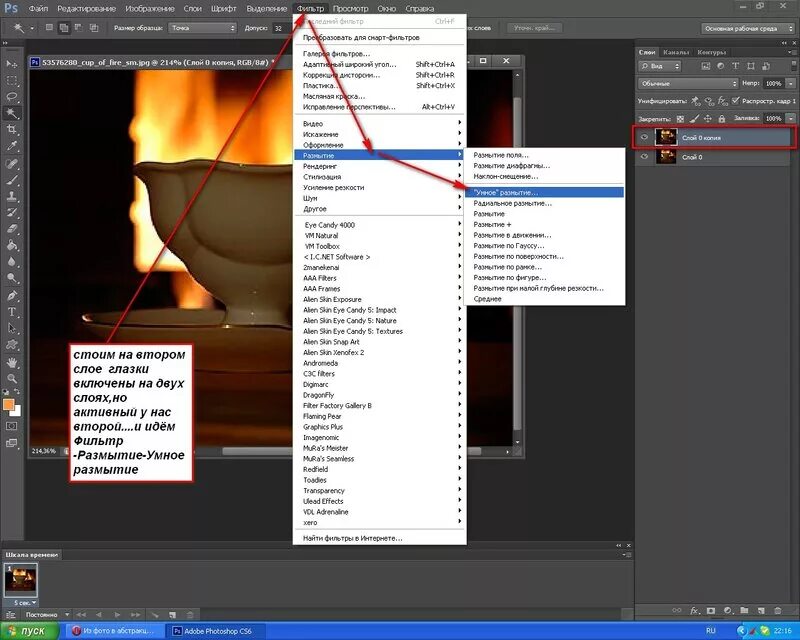The width and height of the screenshot is (800, 640).
Task: Select the Lasso tool
Action: point(12,97)
